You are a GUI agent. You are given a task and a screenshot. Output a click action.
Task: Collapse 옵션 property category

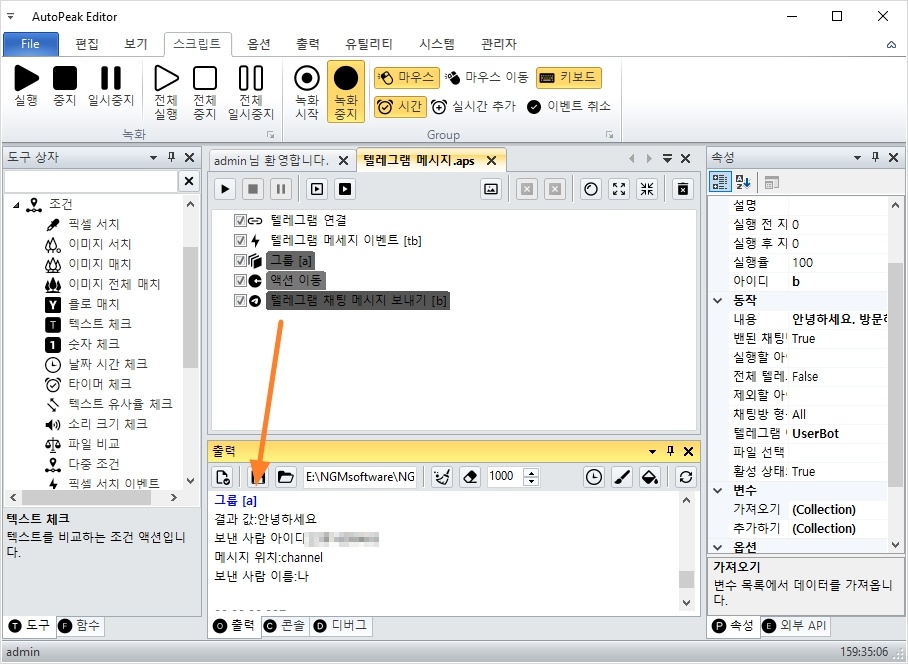pyautogui.click(x=718, y=546)
